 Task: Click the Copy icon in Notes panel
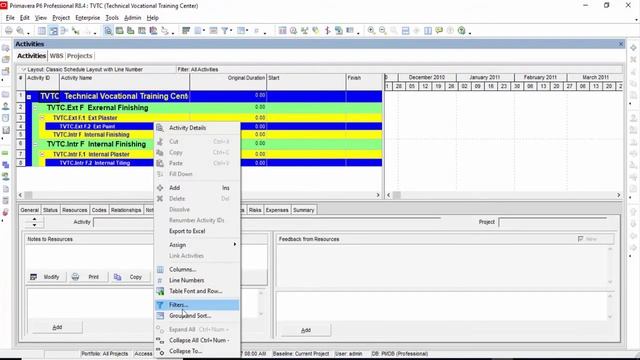click(118, 277)
